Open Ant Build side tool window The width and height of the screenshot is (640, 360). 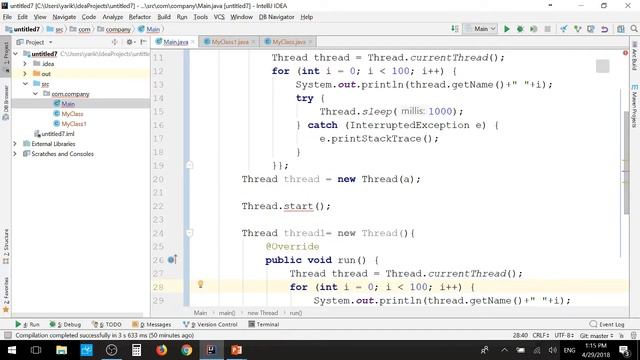[x=634, y=57]
